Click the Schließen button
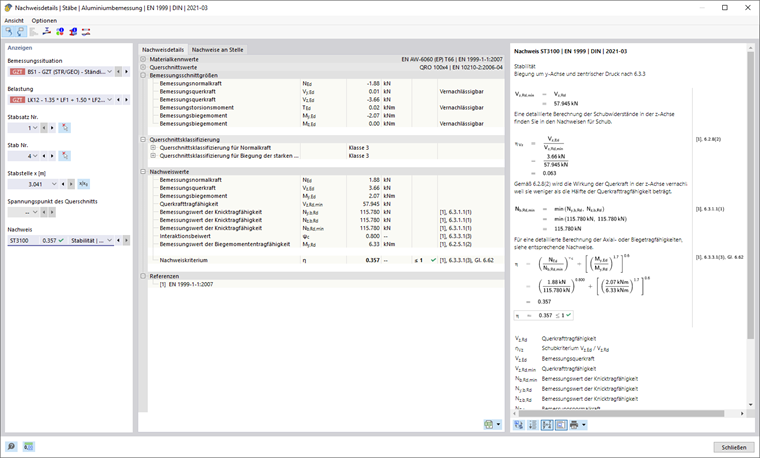 click(x=733, y=447)
